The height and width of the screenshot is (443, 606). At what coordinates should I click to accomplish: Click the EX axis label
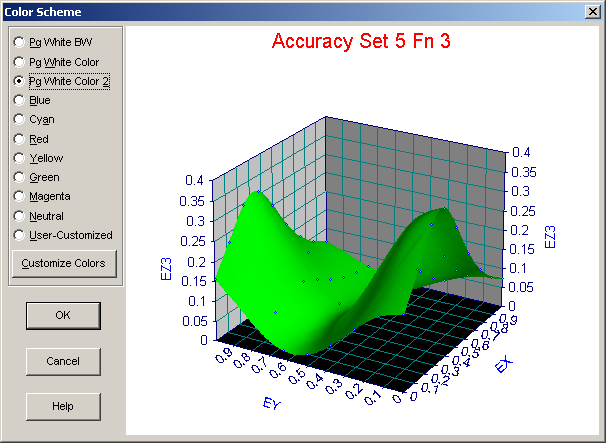tap(504, 365)
